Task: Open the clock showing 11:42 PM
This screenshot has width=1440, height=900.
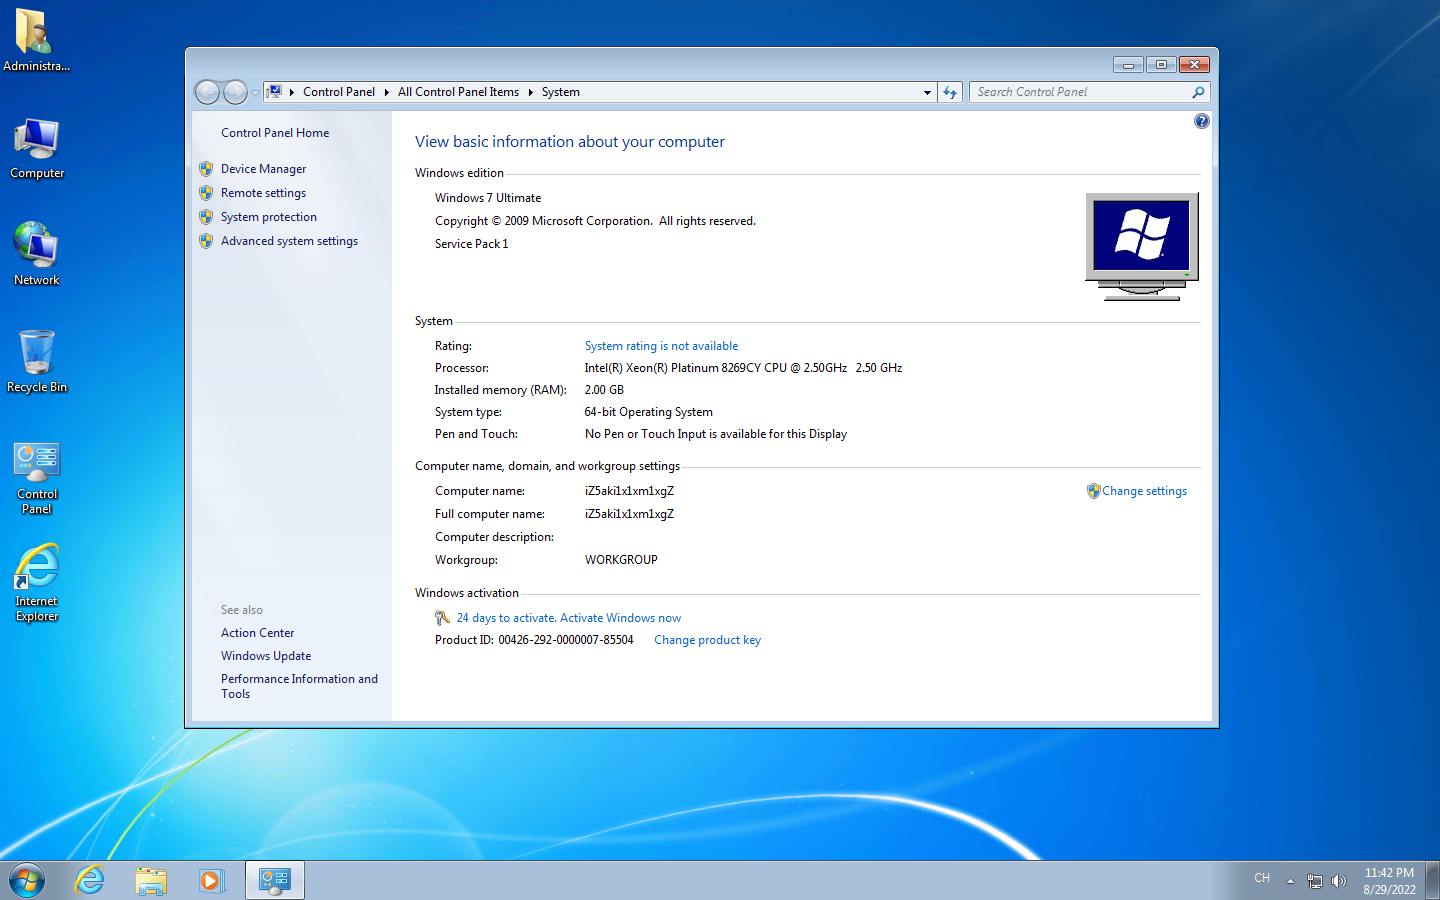Action: pos(1389,881)
